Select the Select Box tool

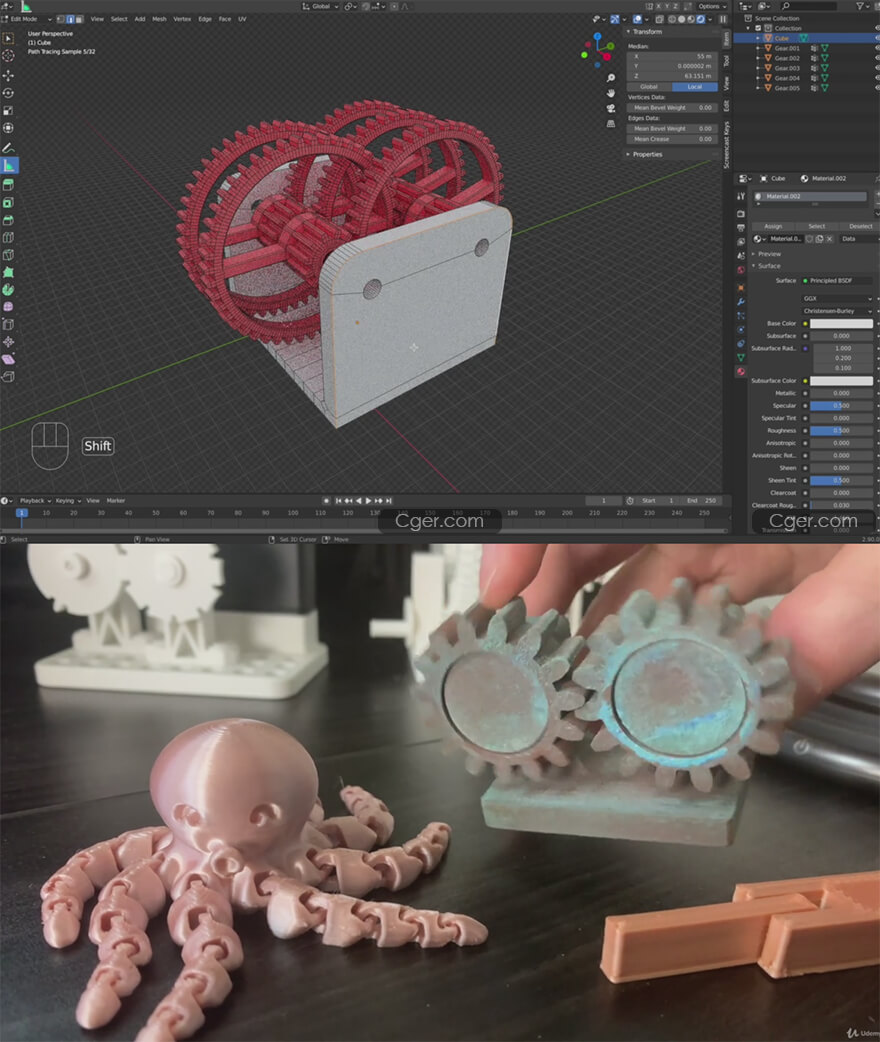9,39
